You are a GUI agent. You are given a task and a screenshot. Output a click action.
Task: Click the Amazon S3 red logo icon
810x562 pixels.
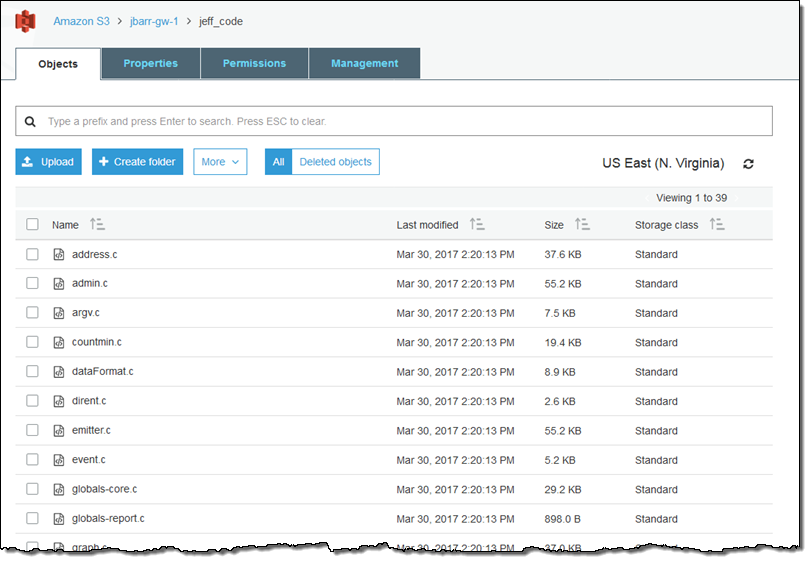[x=25, y=21]
